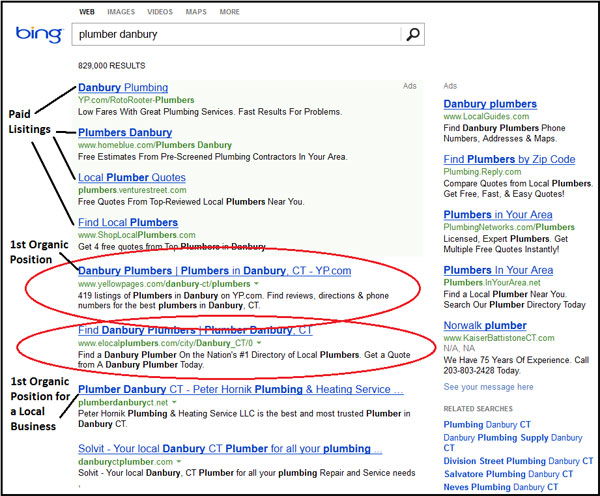The width and height of the screenshot is (600, 496).
Task: Go to the Maps tab
Action: tap(198, 12)
